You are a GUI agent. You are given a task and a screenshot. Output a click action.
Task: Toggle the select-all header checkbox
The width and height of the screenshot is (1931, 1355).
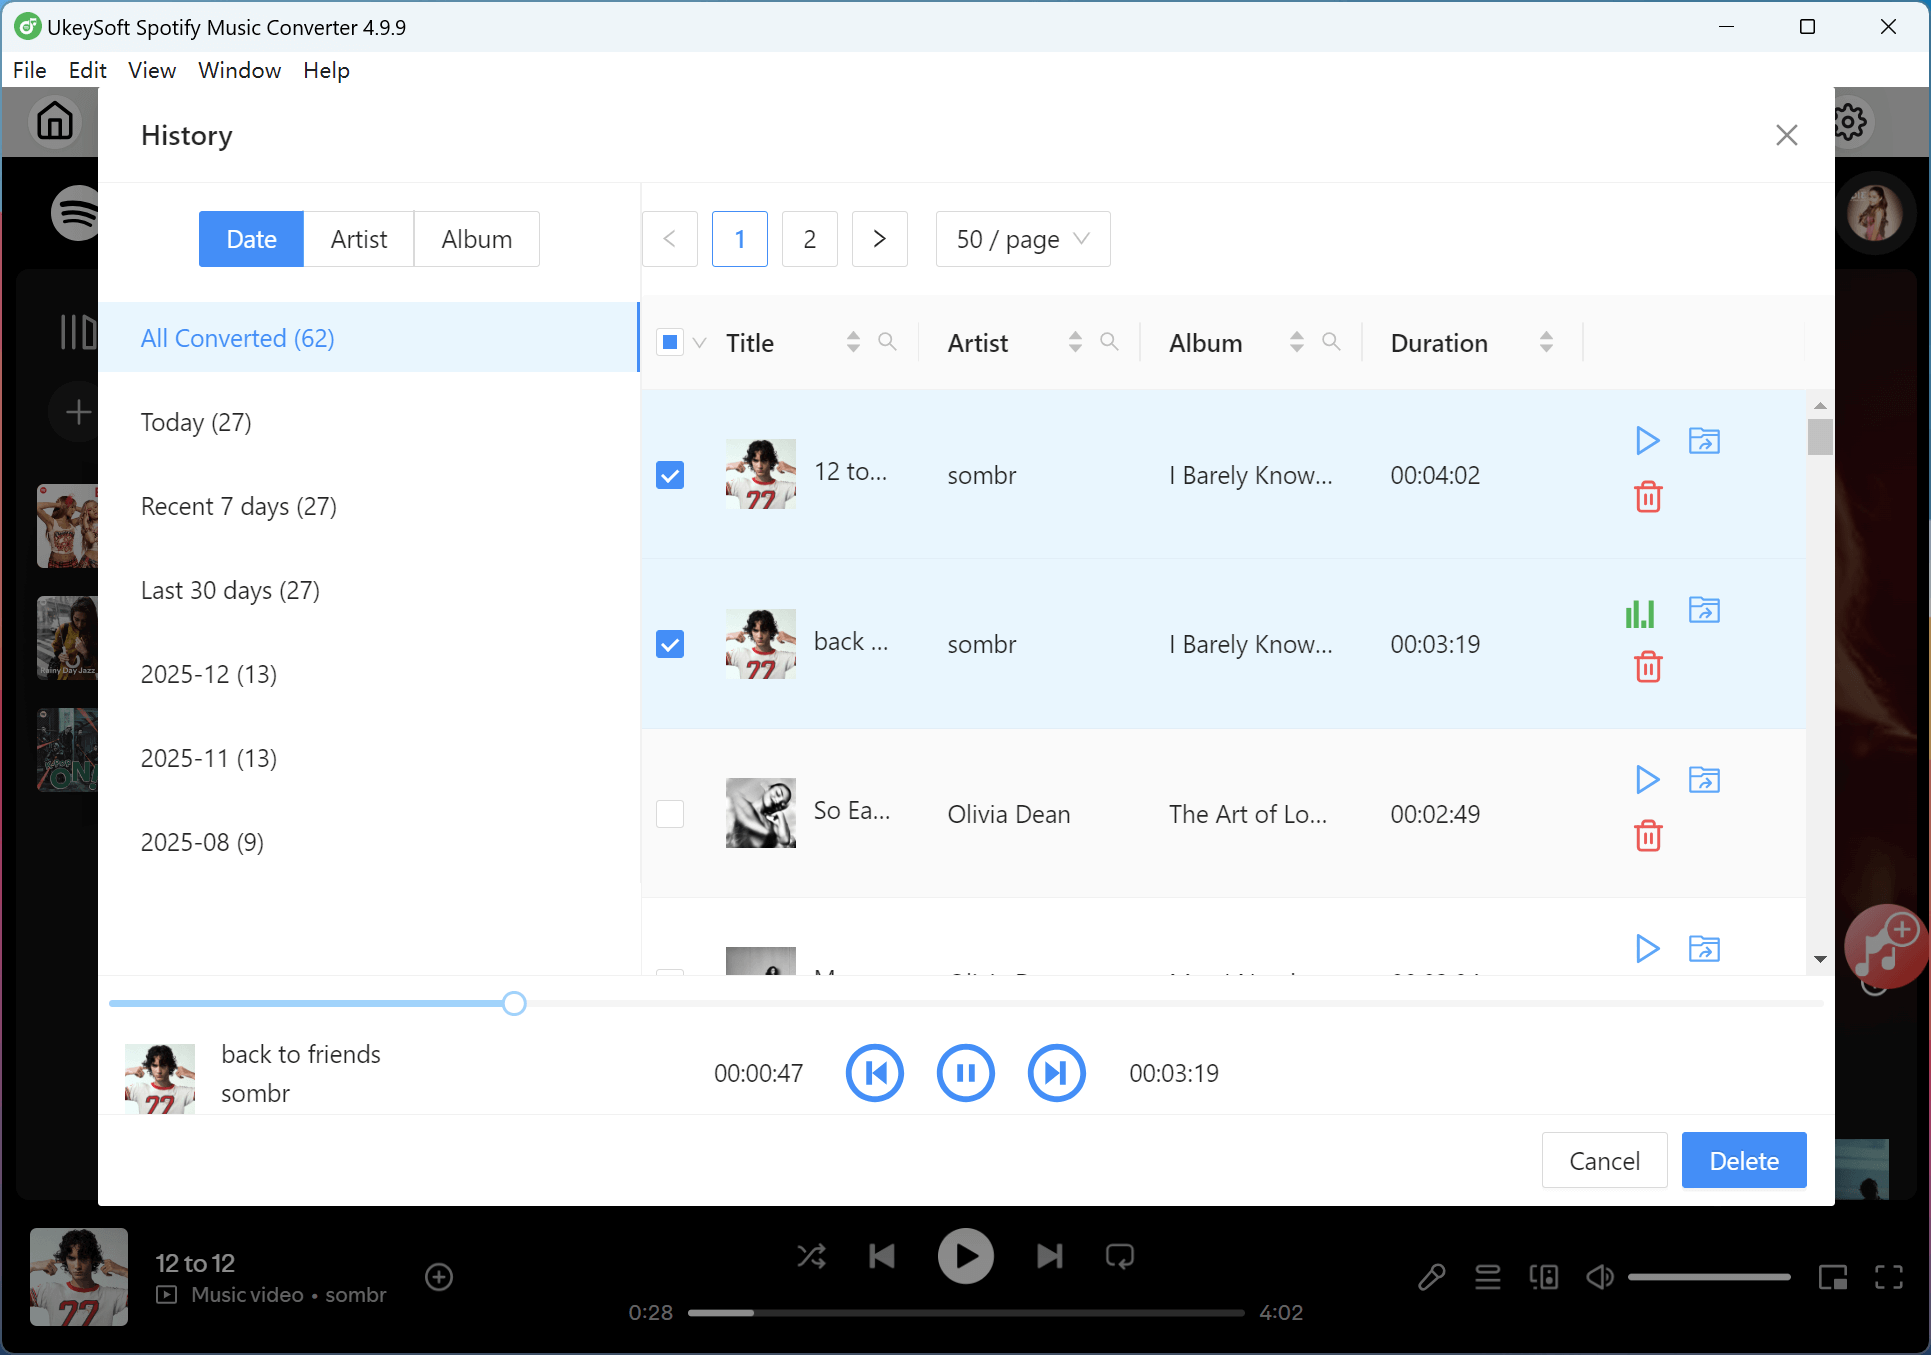(670, 343)
